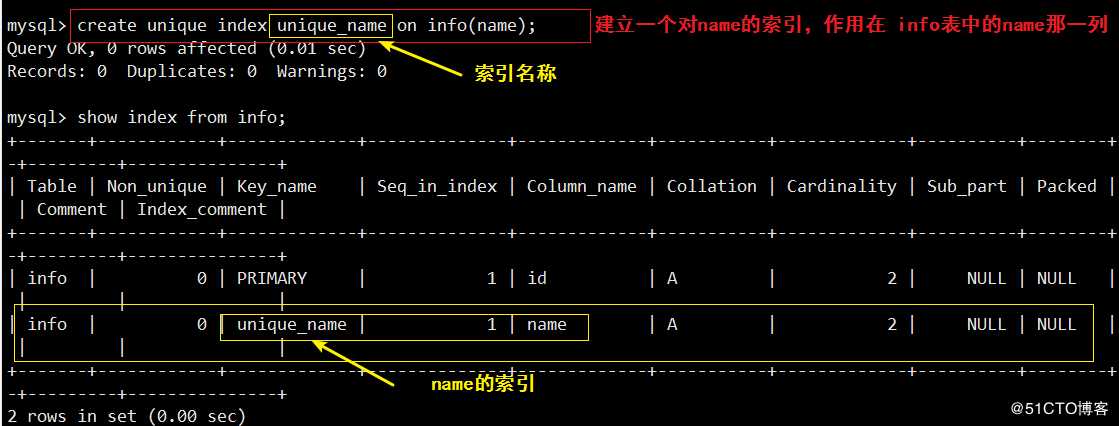Click the 'id' column name cell
This screenshot has height=426, width=1119.
[x=537, y=278]
